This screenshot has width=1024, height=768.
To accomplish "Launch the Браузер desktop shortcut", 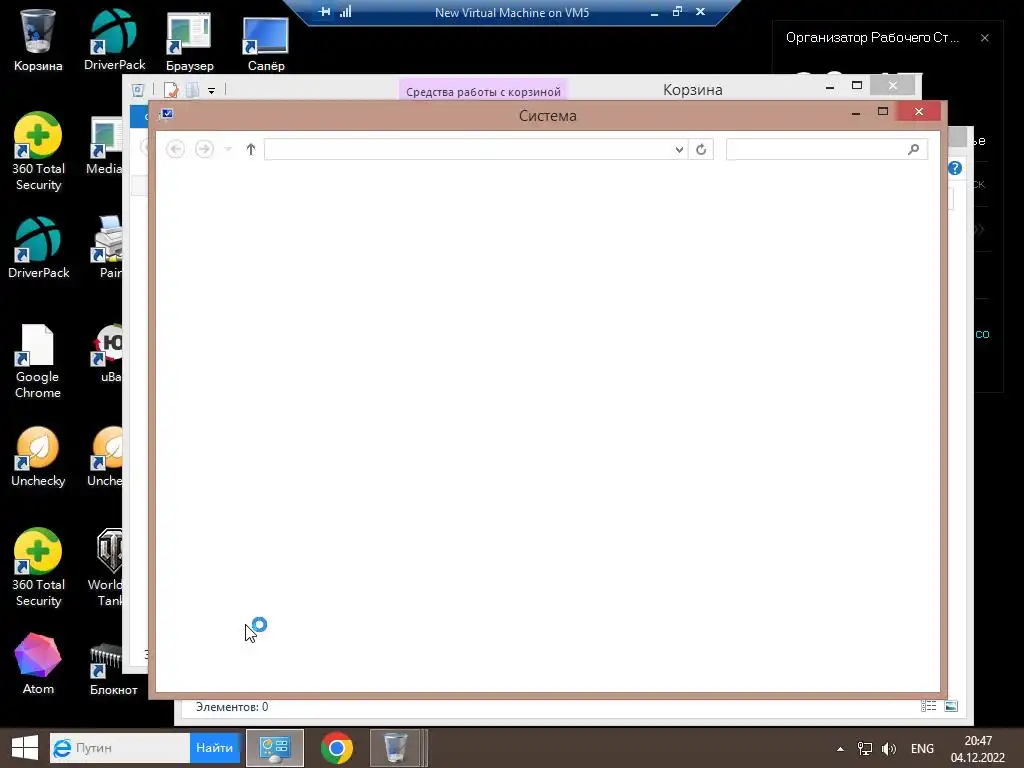I will 189,40.
